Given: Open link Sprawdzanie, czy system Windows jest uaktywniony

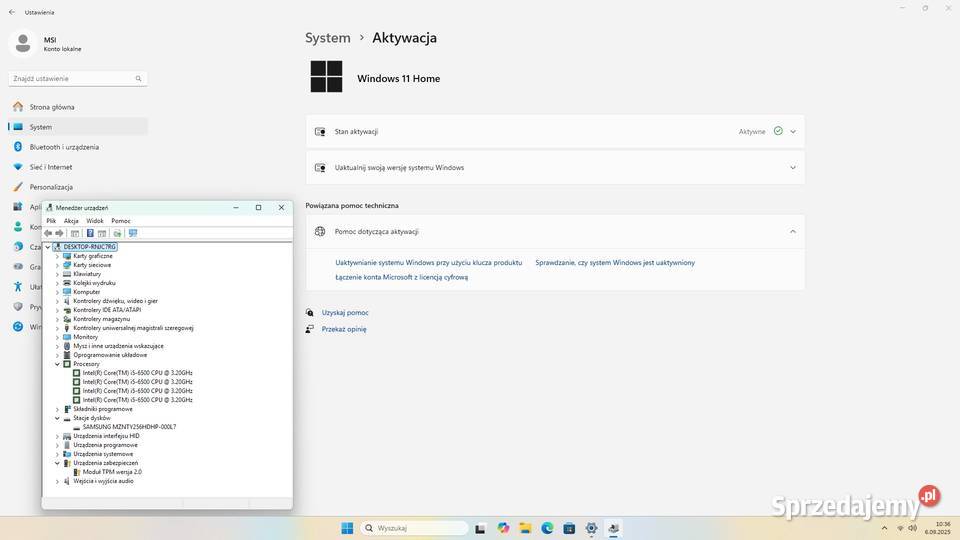Looking at the screenshot, I should tap(615, 262).
